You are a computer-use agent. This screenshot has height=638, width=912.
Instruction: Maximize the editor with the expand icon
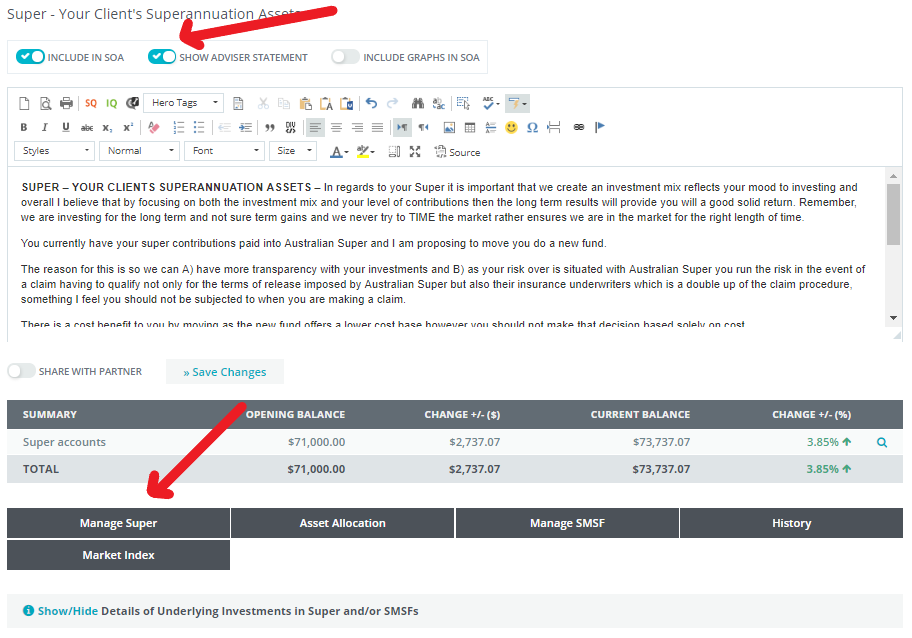point(415,152)
